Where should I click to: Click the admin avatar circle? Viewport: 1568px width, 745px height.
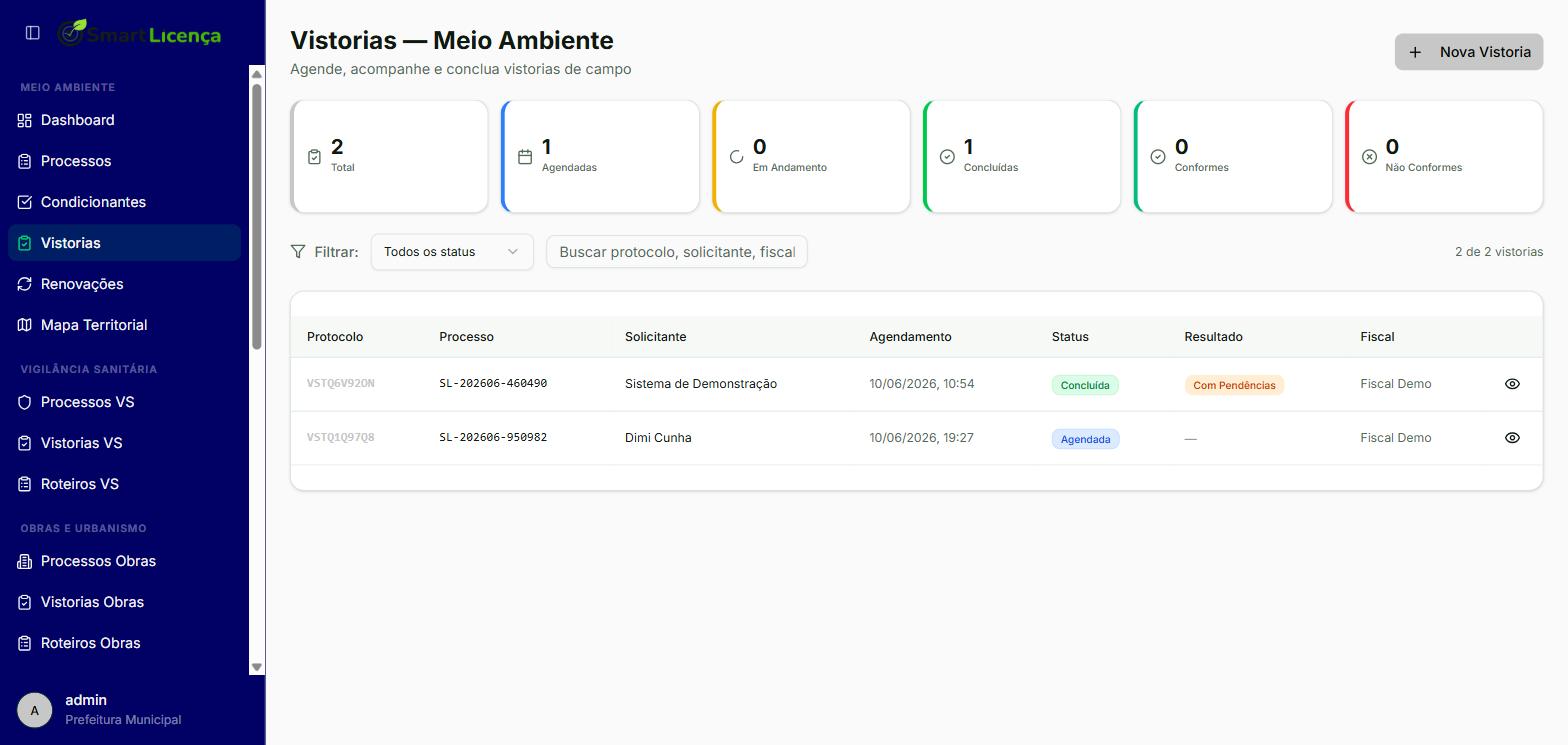(x=35, y=710)
